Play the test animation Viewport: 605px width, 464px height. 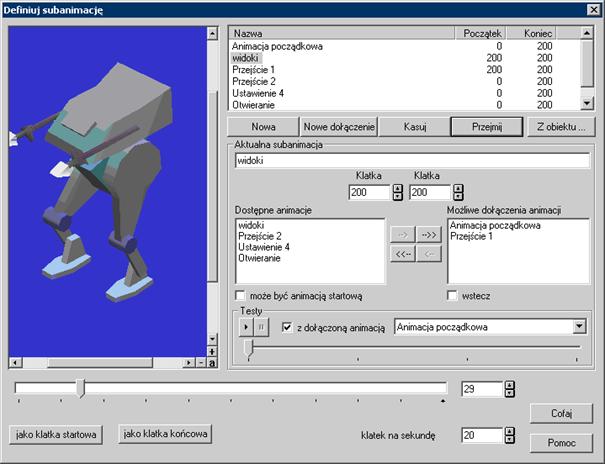(246, 327)
